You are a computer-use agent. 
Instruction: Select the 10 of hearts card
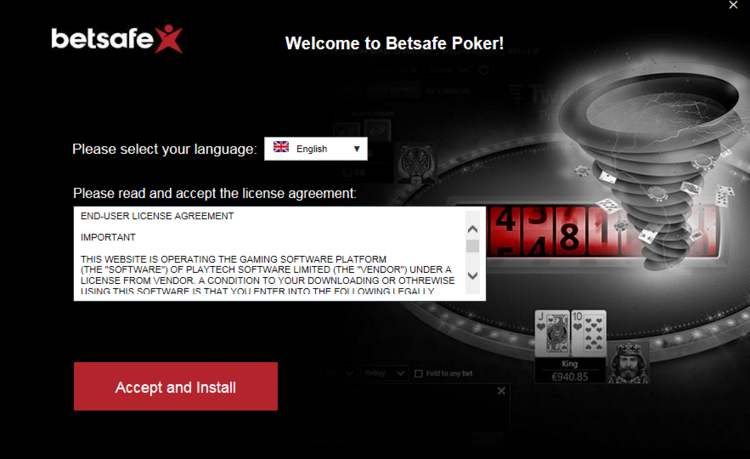(x=589, y=333)
